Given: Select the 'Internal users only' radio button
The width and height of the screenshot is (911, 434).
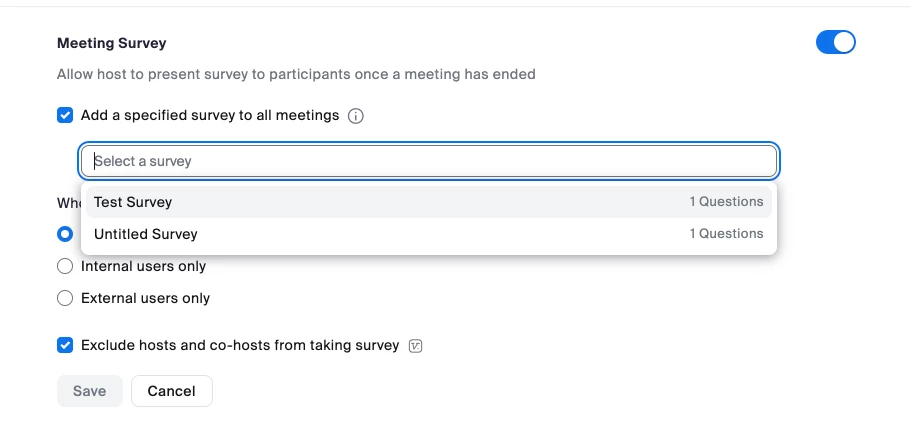Looking at the screenshot, I should [65, 266].
